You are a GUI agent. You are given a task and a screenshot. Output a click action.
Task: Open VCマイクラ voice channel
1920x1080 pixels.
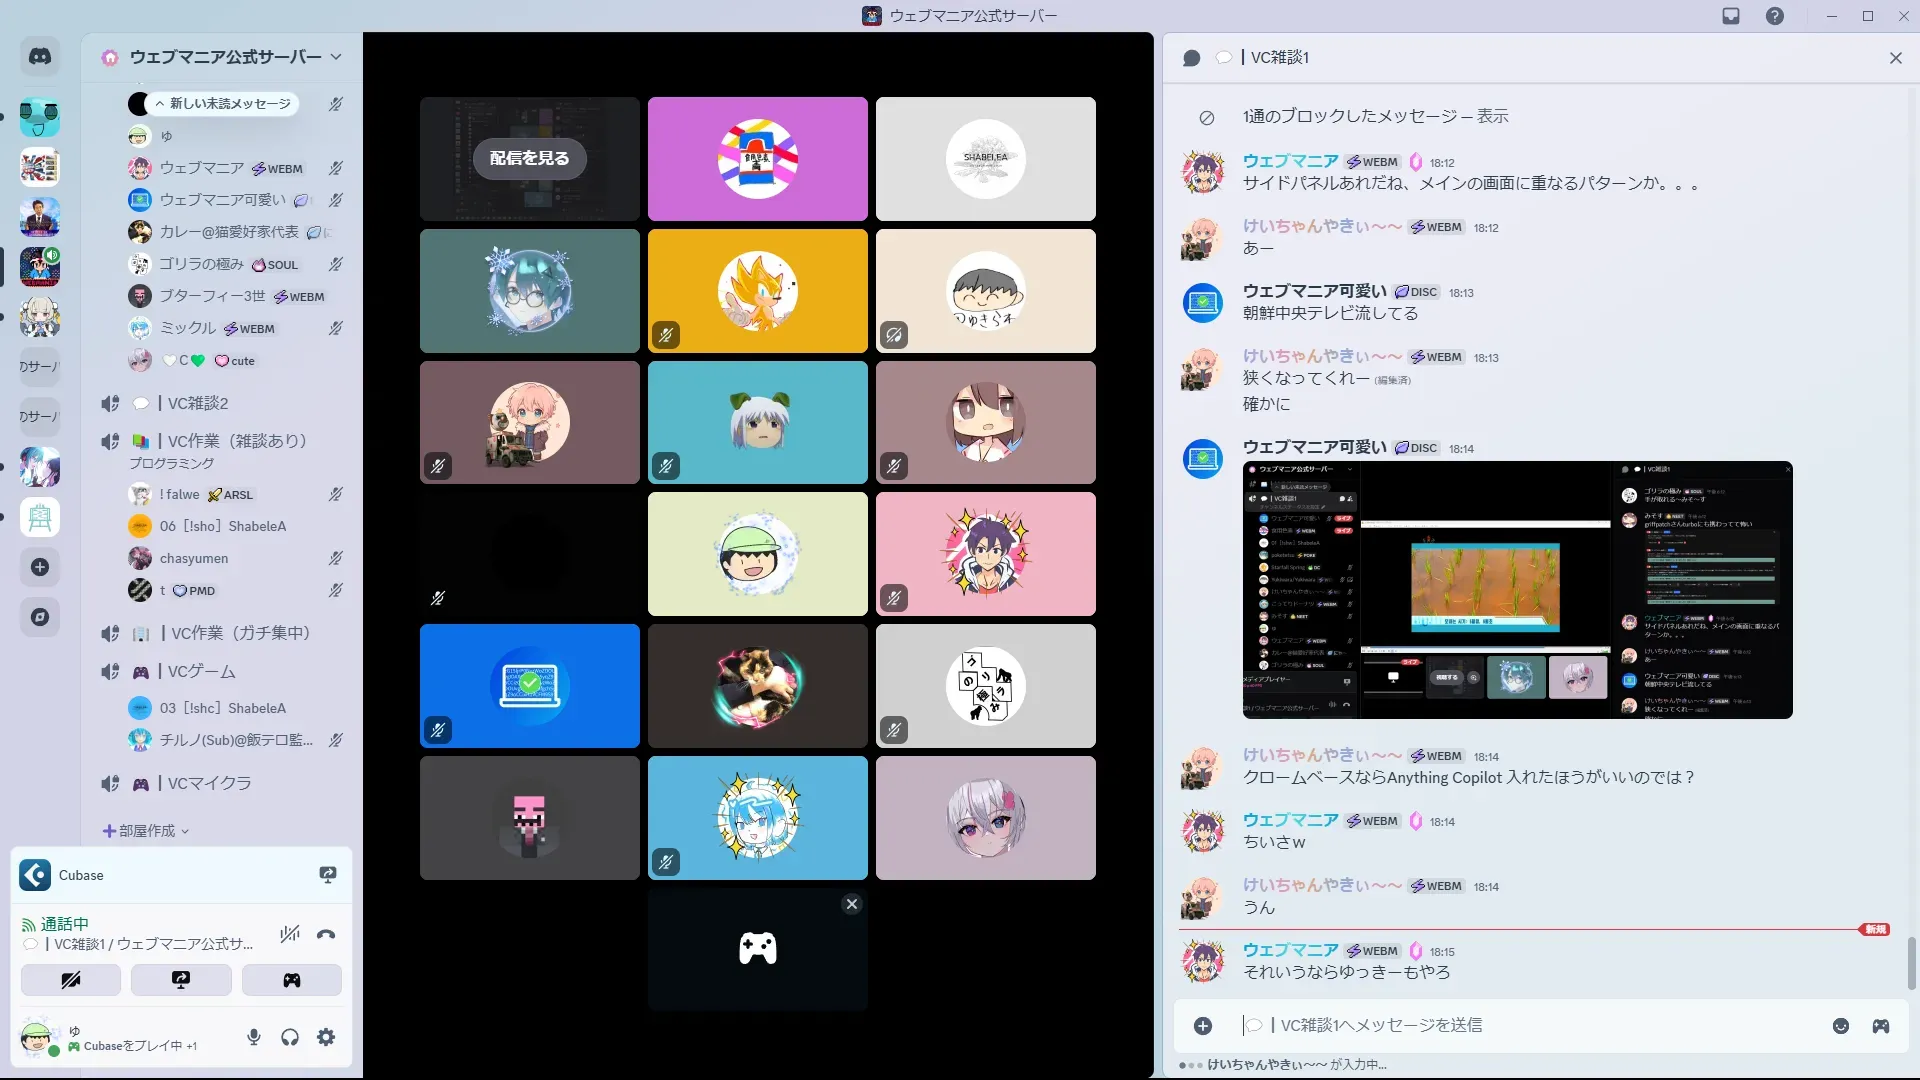[x=209, y=784]
